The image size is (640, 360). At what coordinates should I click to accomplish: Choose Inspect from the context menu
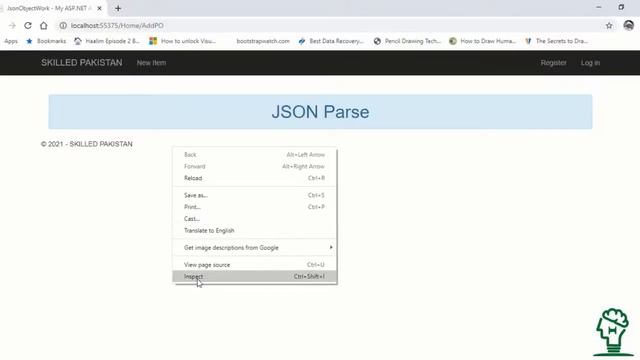255,277
